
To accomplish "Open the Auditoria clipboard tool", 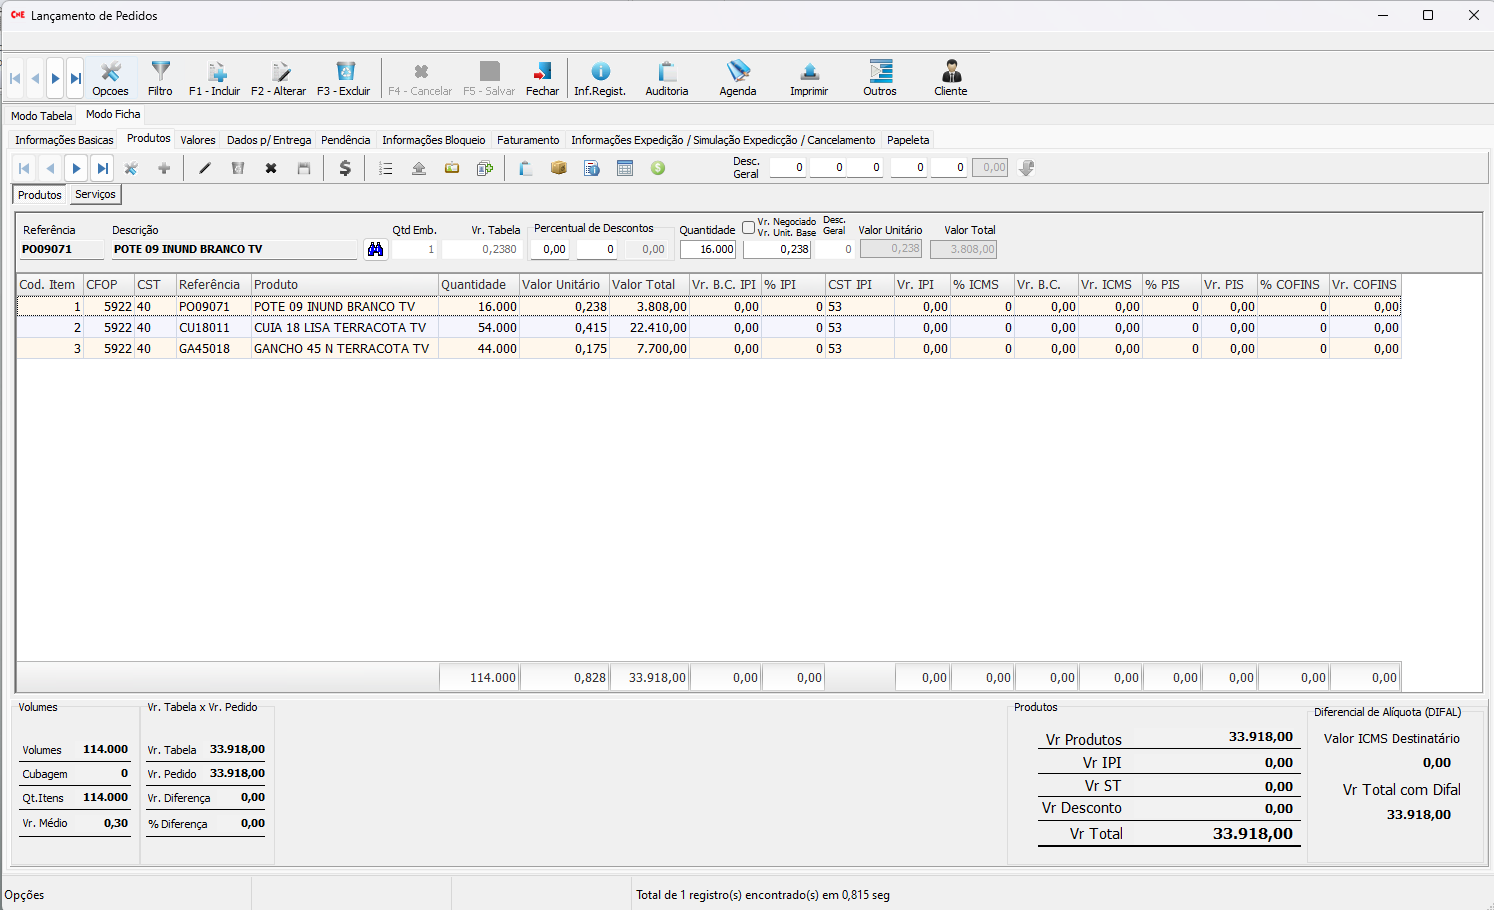I will tap(666, 78).
